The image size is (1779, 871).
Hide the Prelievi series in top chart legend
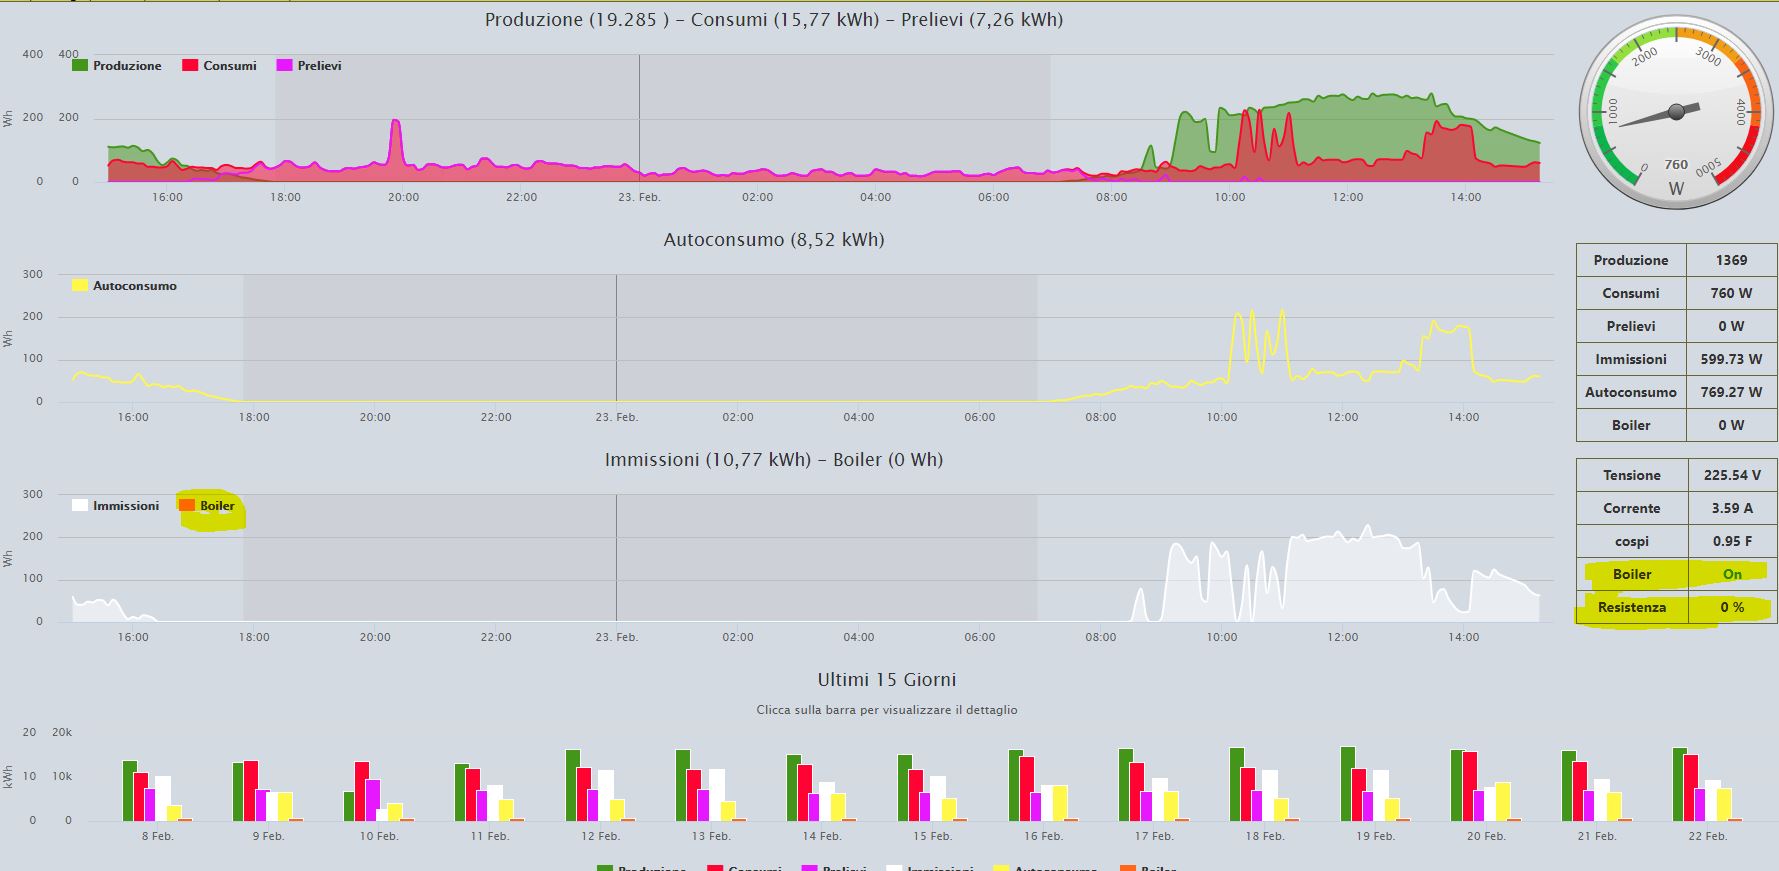point(309,65)
